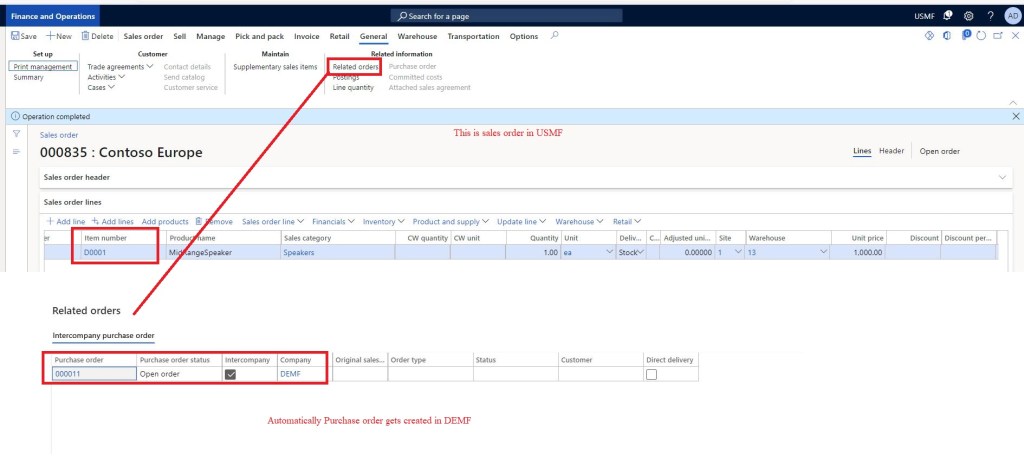The width and height of the screenshot is (1024, 468).
Task: Open the notifications bell icon
Action: coord(947,16)
